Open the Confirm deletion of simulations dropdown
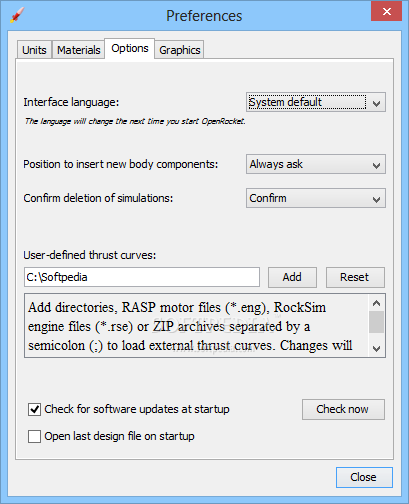The image size is (409, 504). click(x=316, y=198)
